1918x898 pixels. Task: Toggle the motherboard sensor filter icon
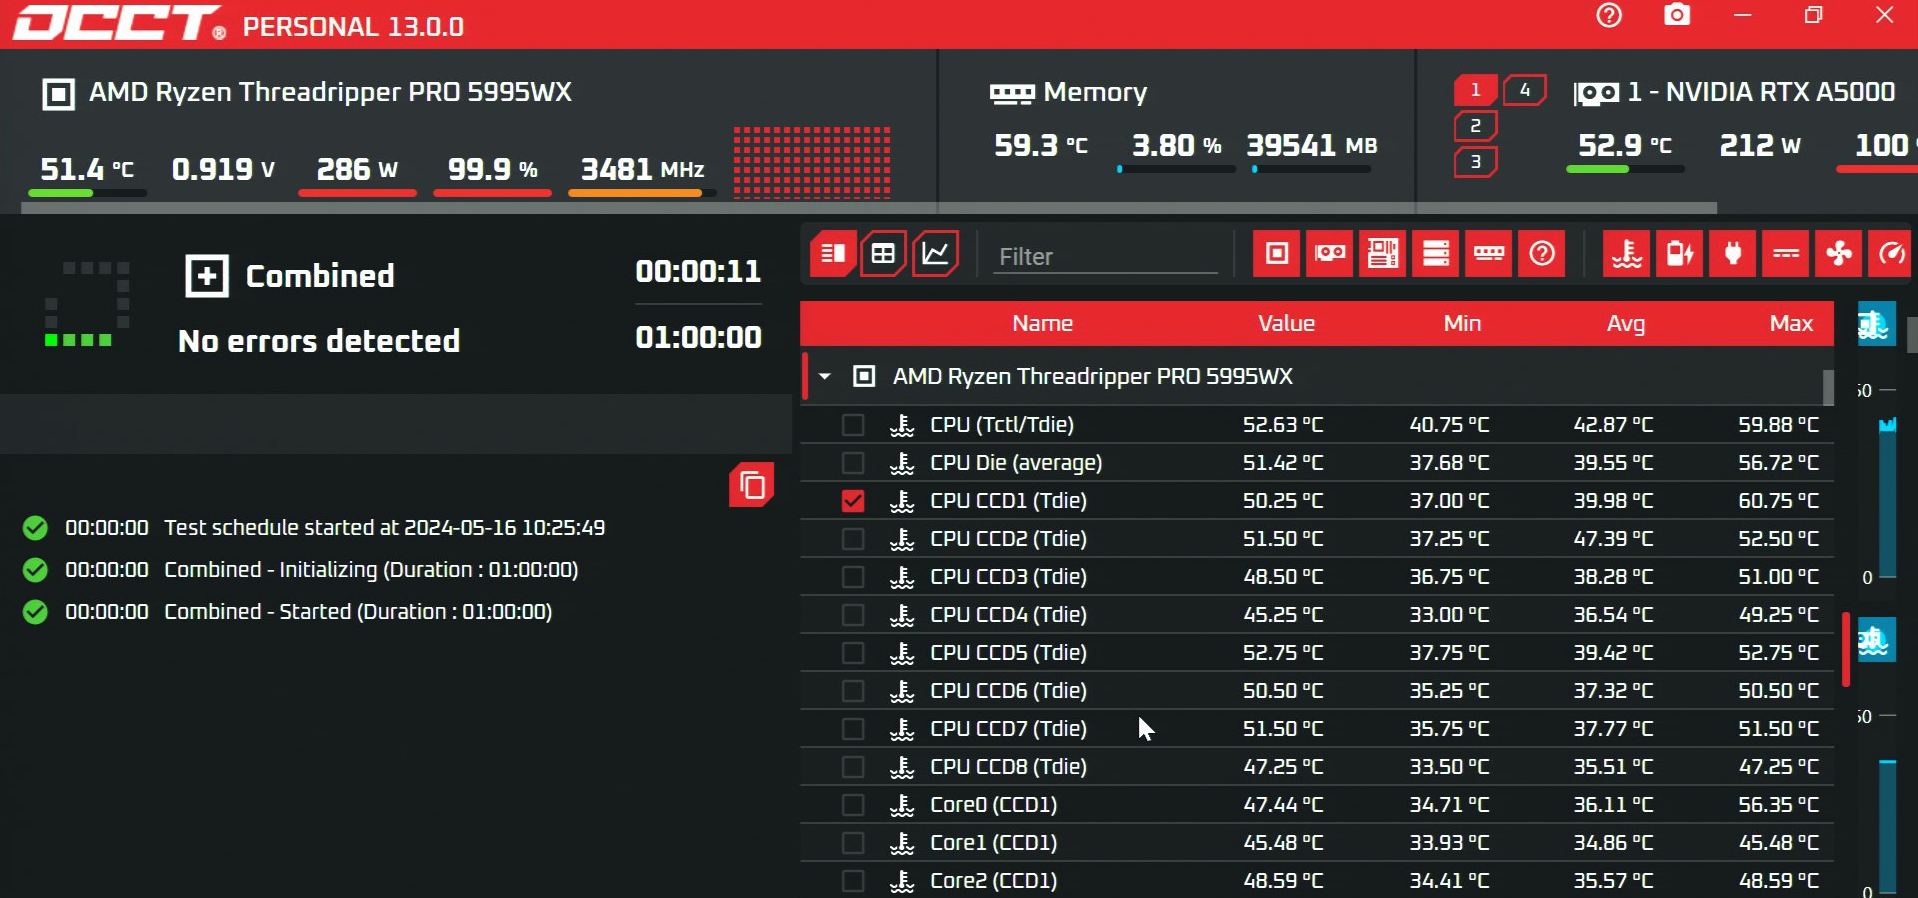click(1383, 254)
